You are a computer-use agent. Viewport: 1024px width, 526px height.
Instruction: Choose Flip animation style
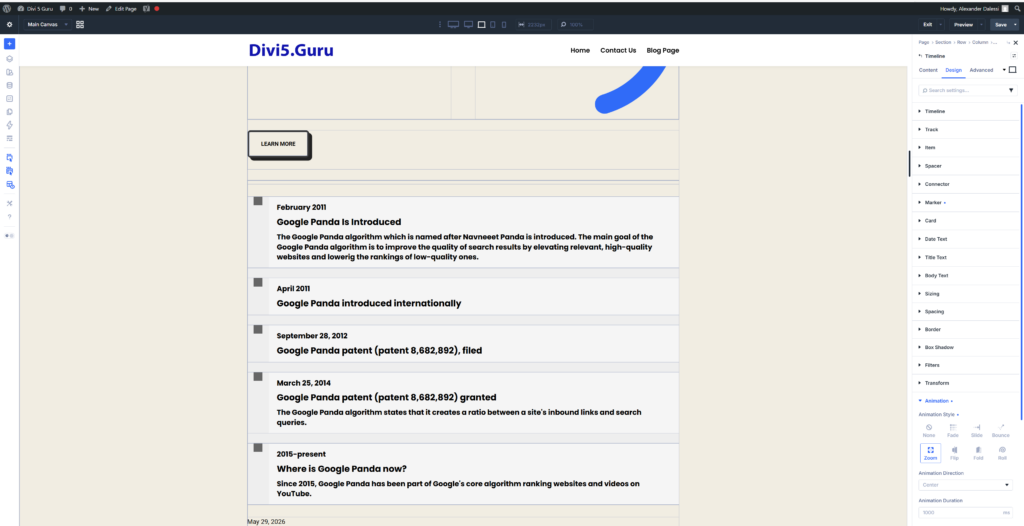pyautogui.click(x=954, y=453)
